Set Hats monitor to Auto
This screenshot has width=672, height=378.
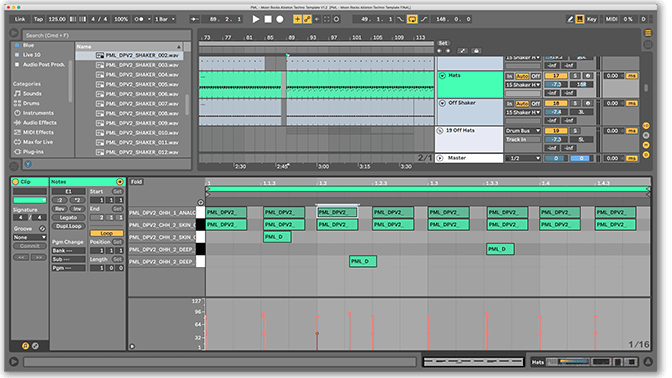[522, 76]
